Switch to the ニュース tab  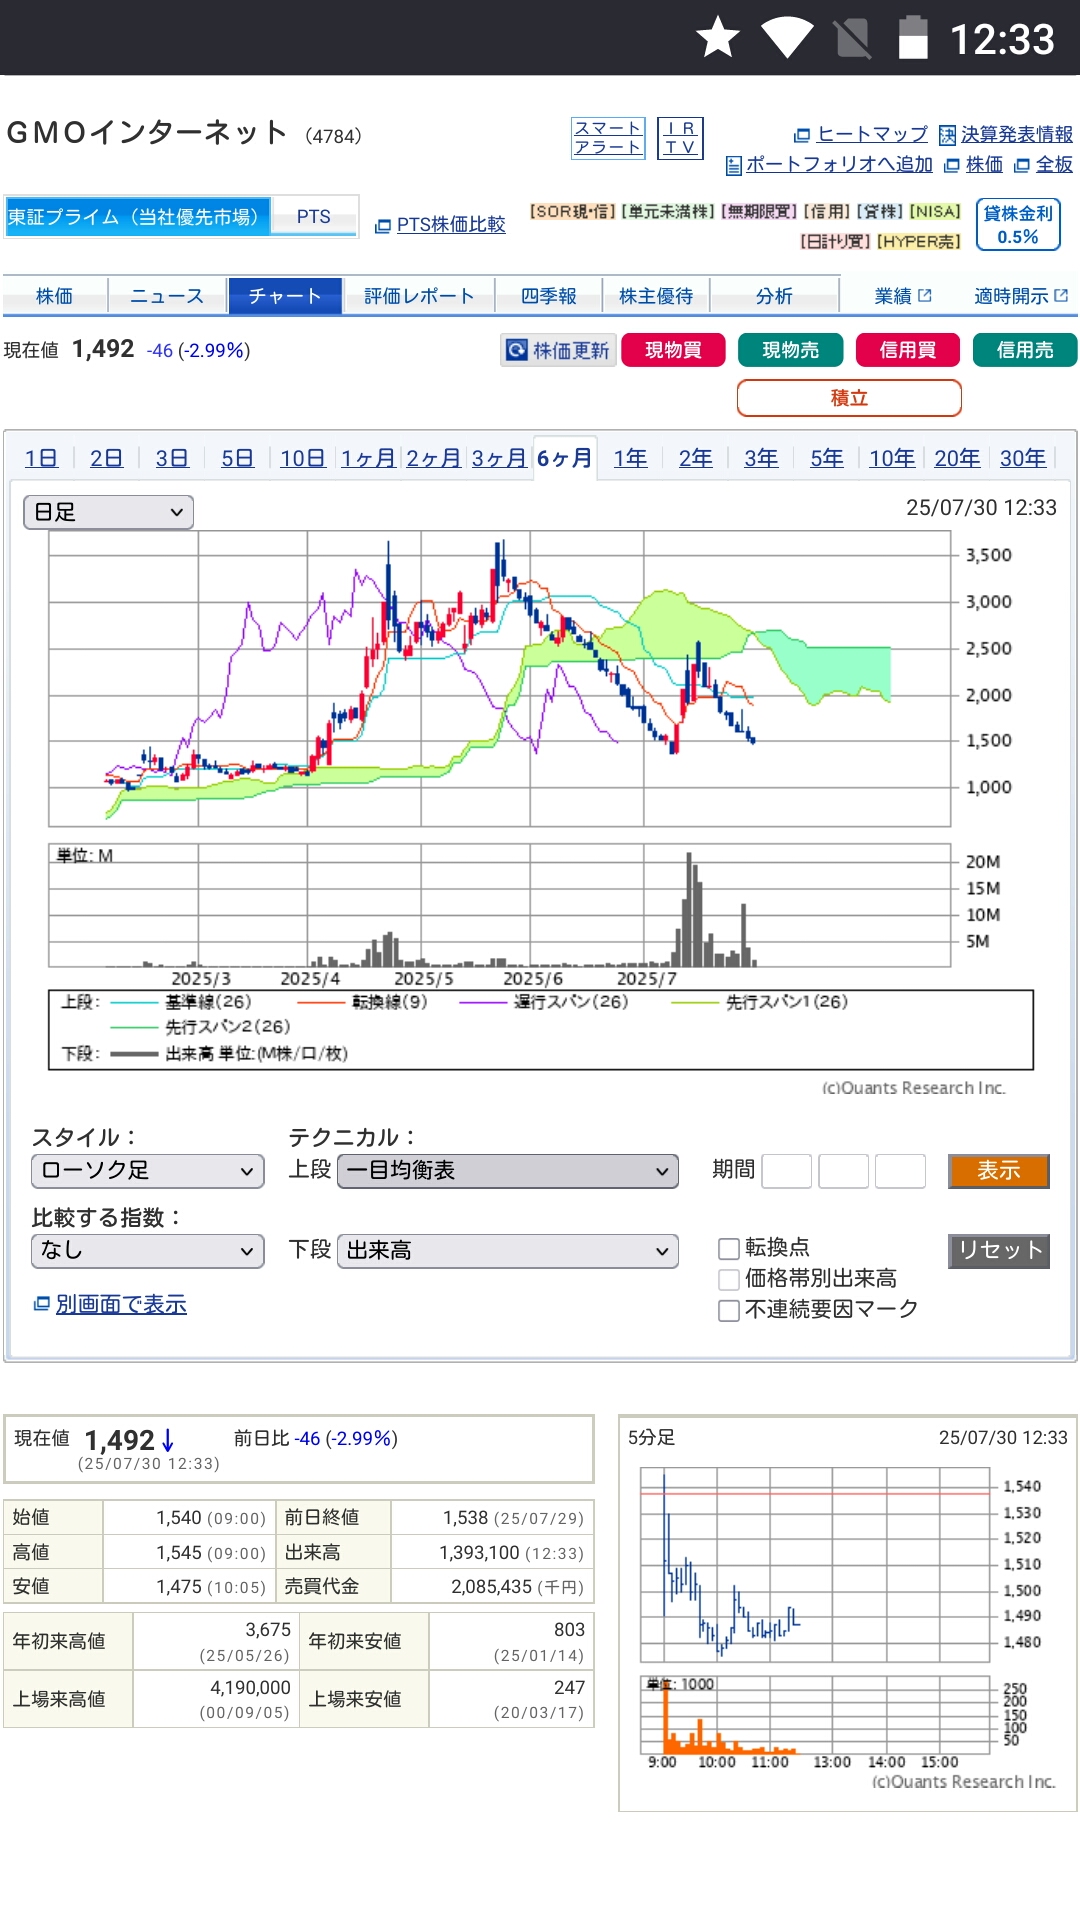pyautogui.click(x=167, y=296)
